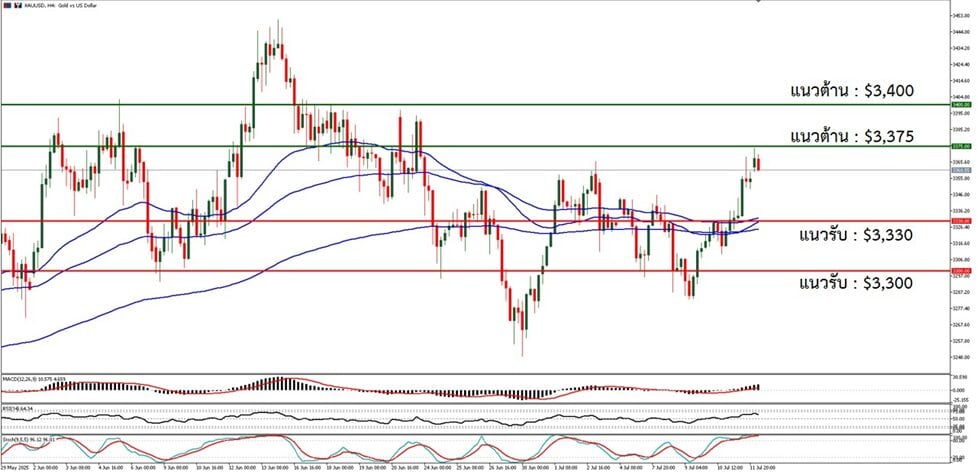Viewport: 977px width, 472px height.
Task: Click the 11 Jul 20:00 time axis label
Action: (750, 467)
